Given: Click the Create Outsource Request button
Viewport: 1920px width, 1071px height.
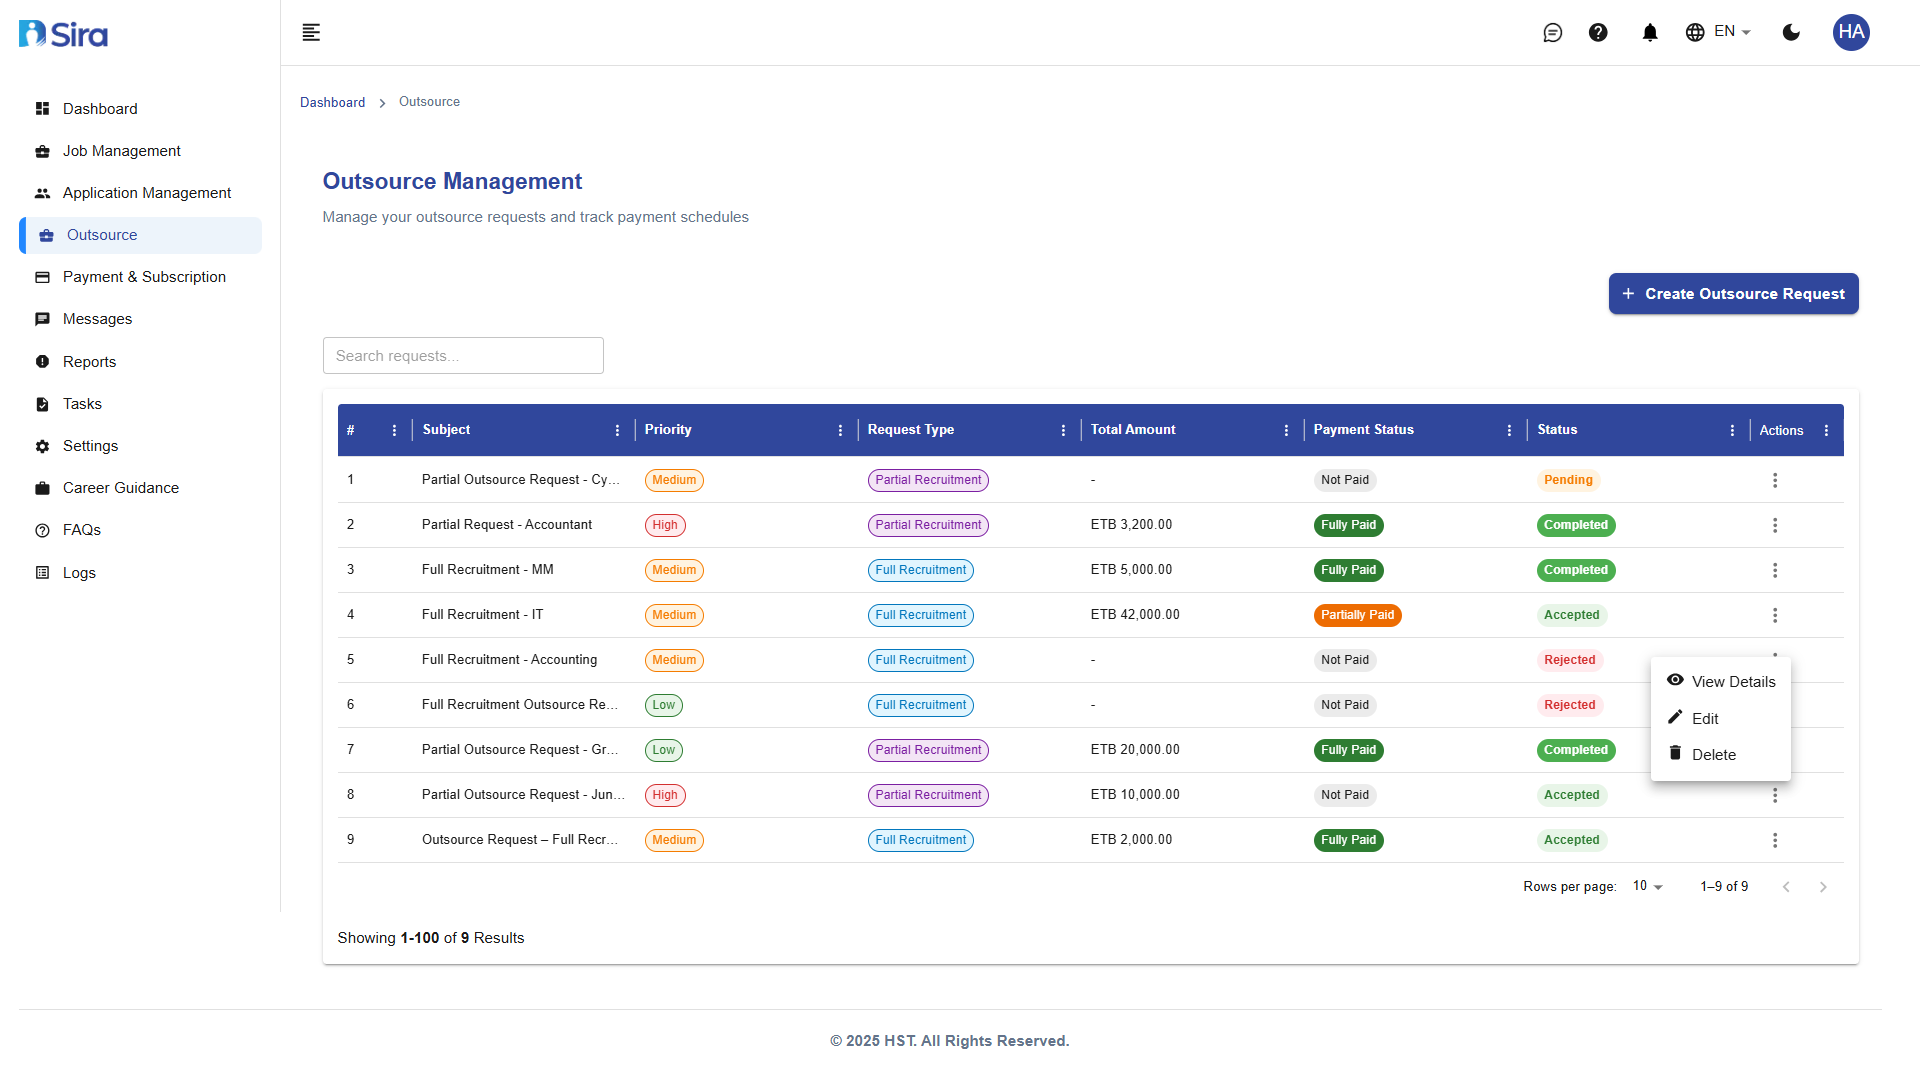Looking at the screenshot, I should pyautogui.click(x=1733, y=294).
